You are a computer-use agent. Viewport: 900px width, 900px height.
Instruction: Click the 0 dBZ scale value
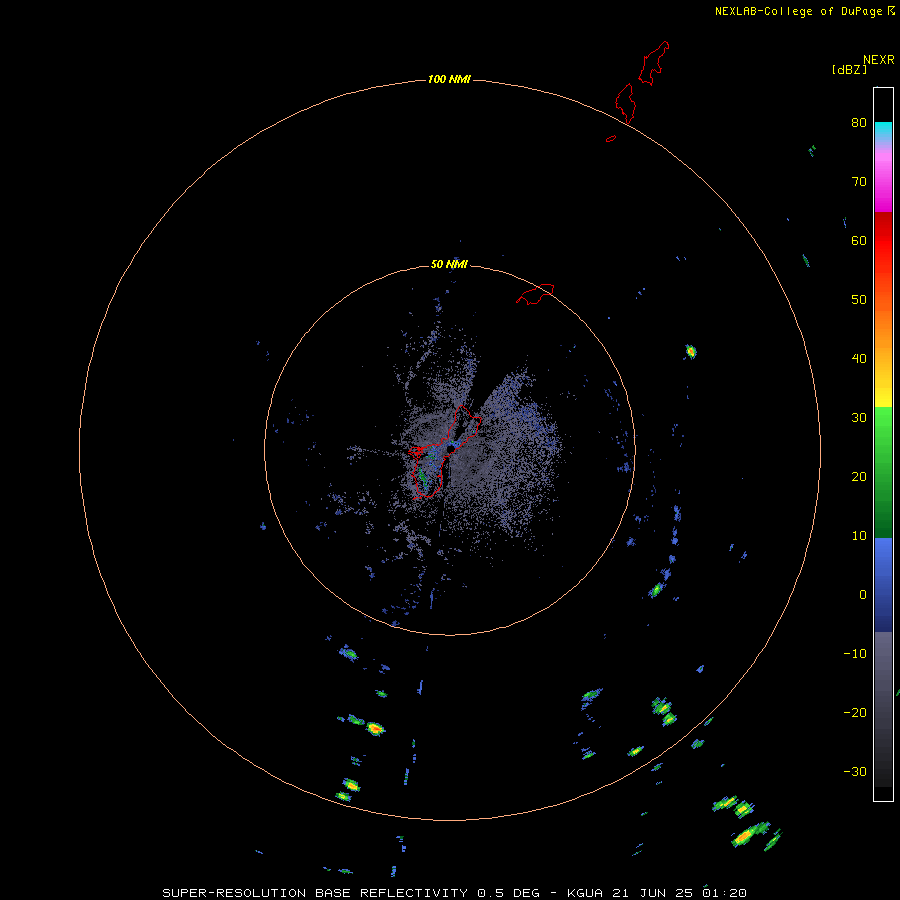tap(863, 595)
